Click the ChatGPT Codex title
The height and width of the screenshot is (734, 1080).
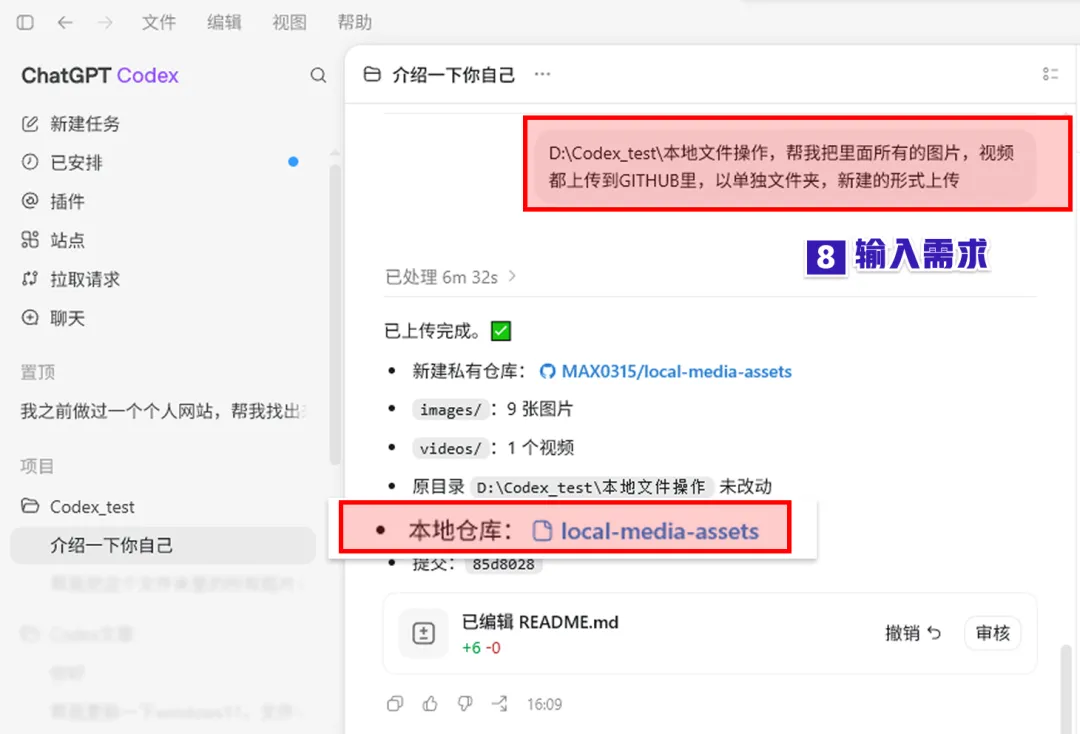pyautogui.click(x=100, y=75)
